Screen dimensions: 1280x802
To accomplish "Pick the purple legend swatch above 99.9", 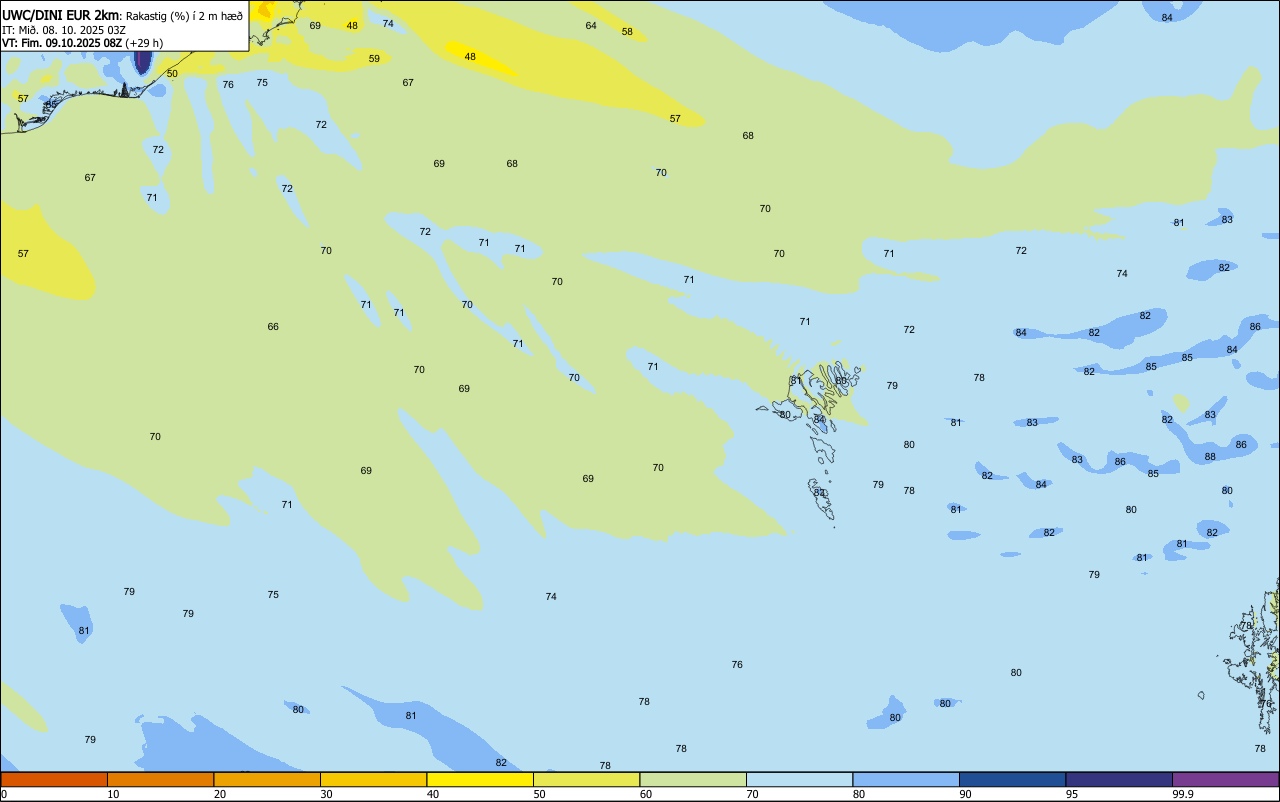I will tap(1225, 779).
